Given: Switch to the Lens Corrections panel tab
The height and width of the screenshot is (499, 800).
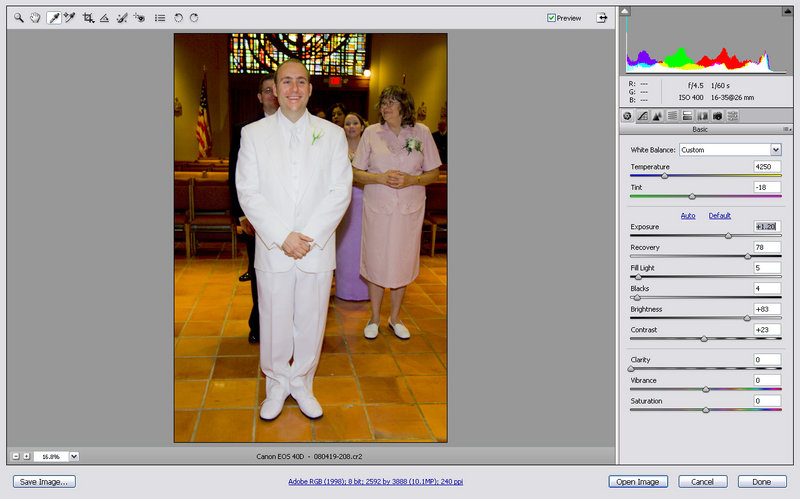Looking at the screenshot, I should coord(703,116).
